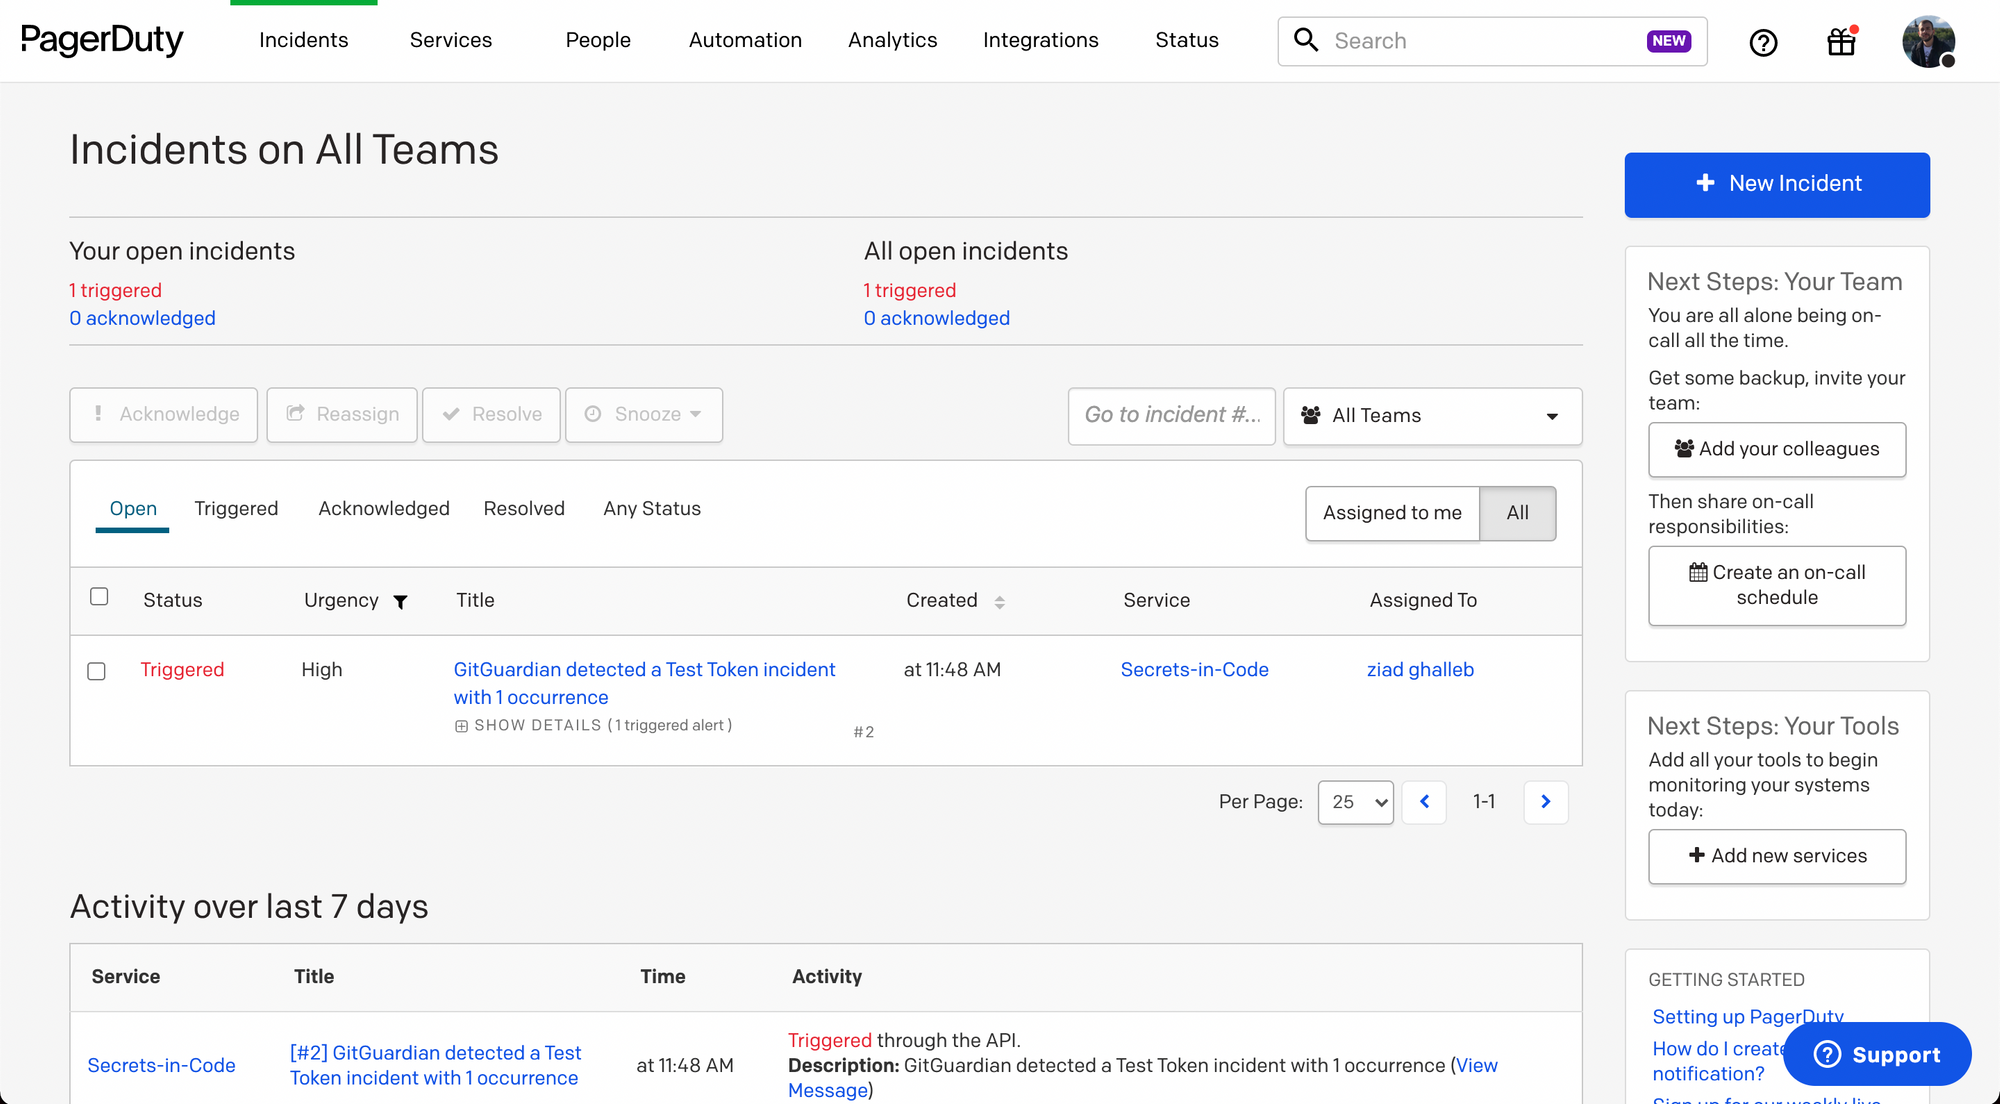This screenshot has height=1104, width=2000.
Task: Click the Urgency column header
Action: tap(341, 601)
